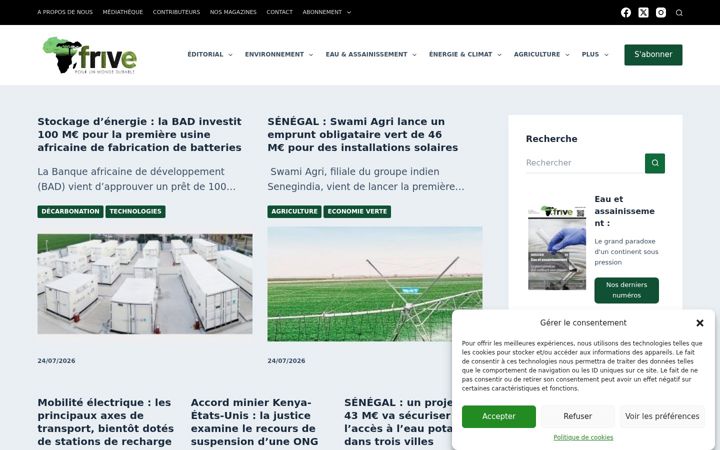Open the Politique de cookies link

coord(583,438)
